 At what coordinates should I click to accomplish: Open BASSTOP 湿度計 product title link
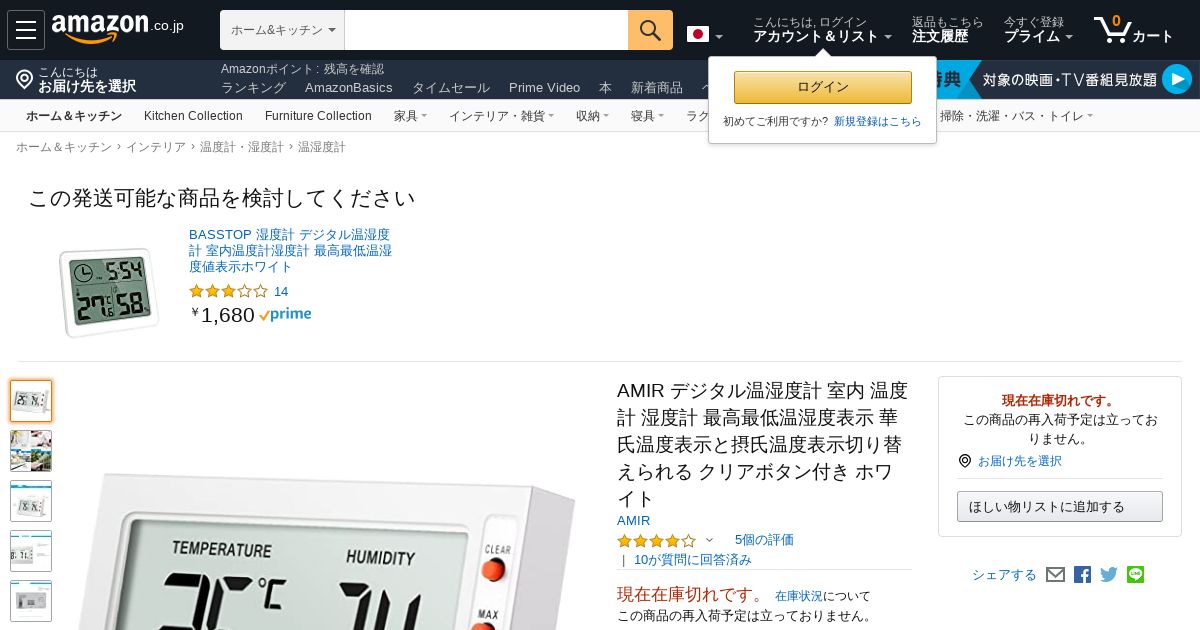[x=290, y=250]
